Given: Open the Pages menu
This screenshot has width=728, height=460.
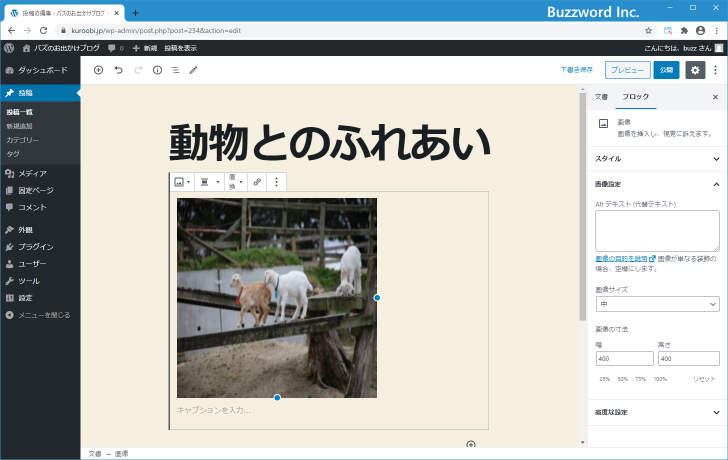Looking at the screenshot, I should [x=40, y=190].
